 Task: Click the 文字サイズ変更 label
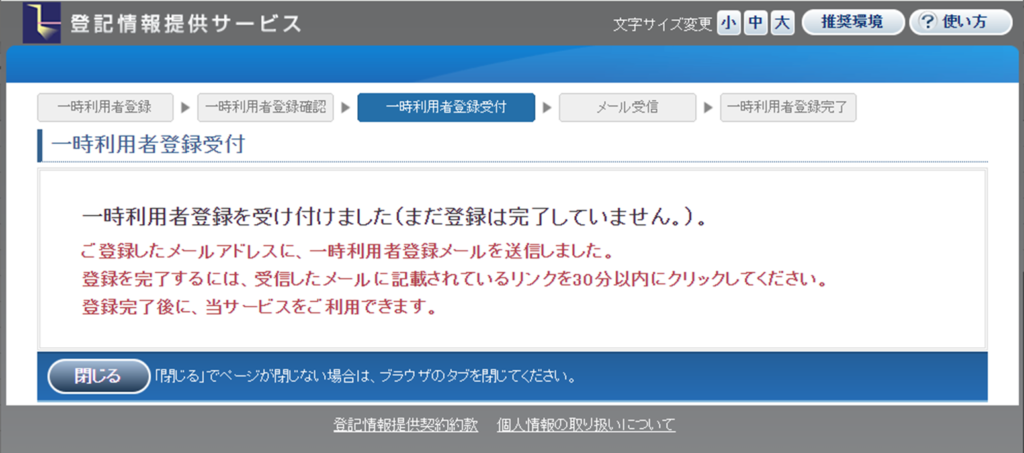(x=662, y=24)
